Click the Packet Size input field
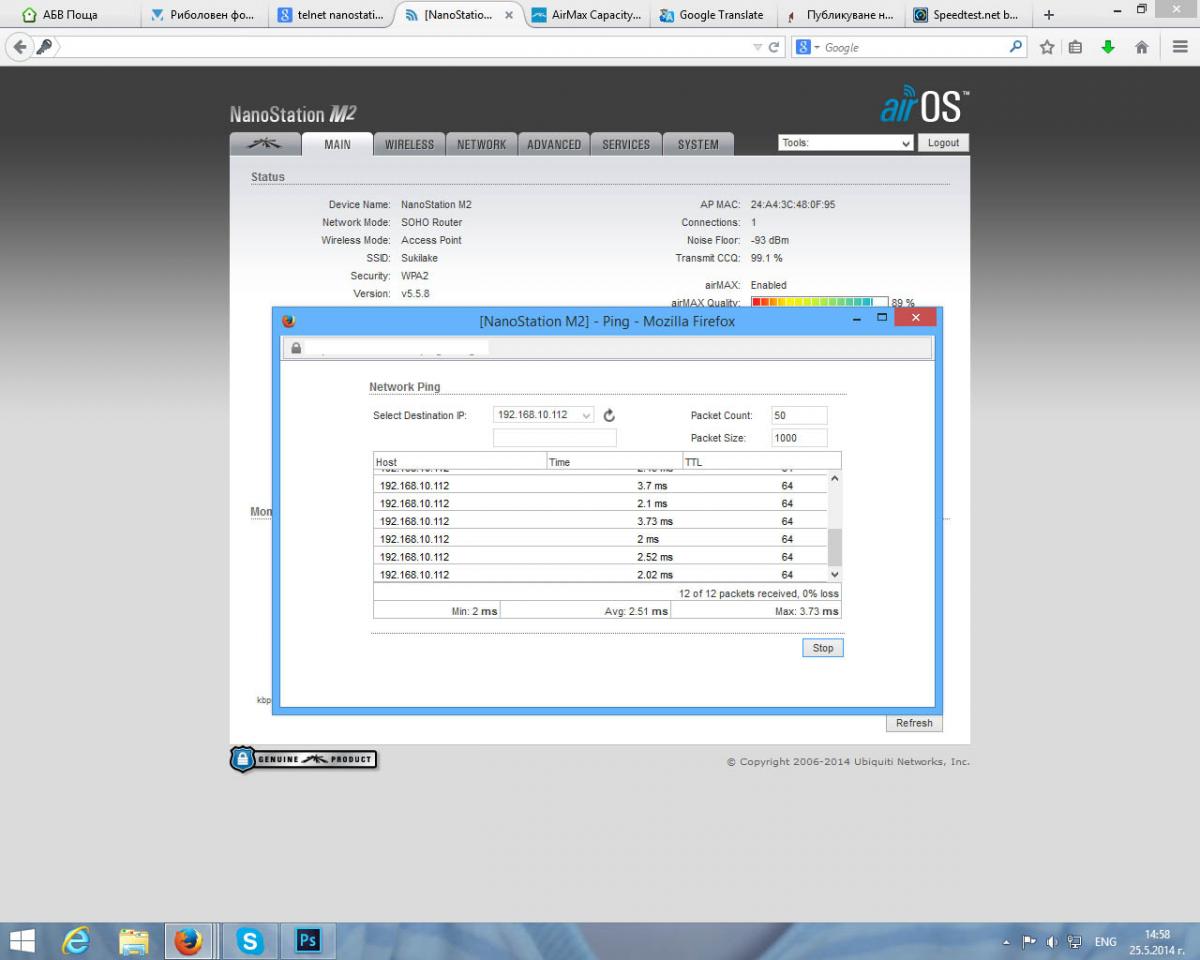Screen dimensions: 1200x960 [799, 438]
